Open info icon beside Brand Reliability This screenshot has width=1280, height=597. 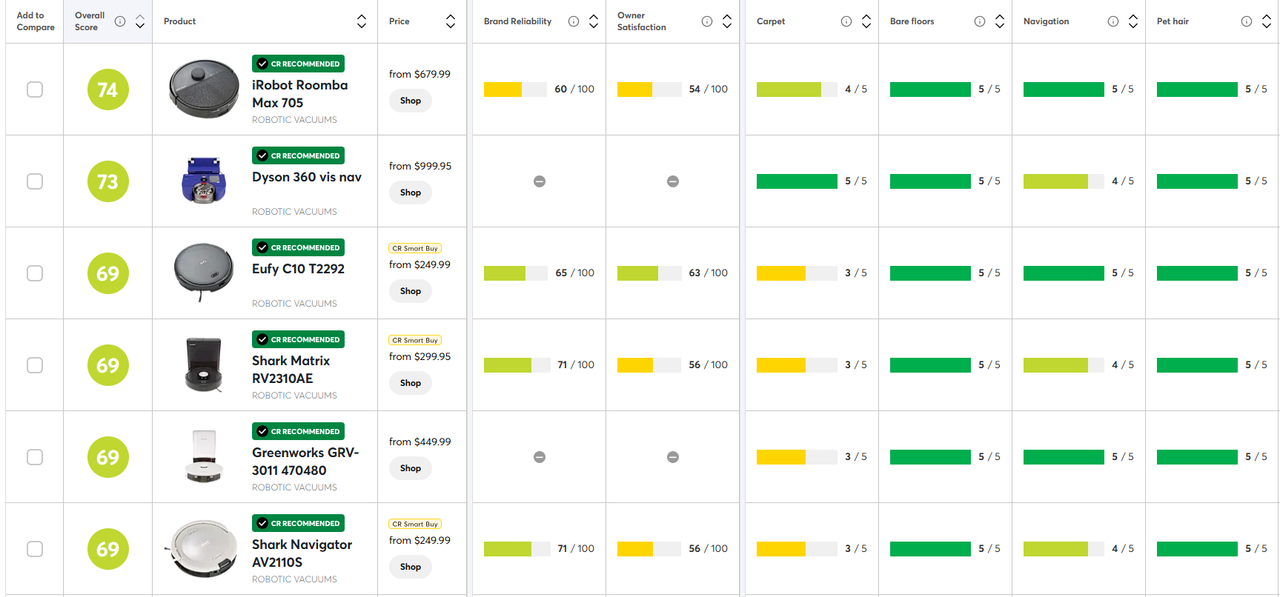[x=573, y=21]
